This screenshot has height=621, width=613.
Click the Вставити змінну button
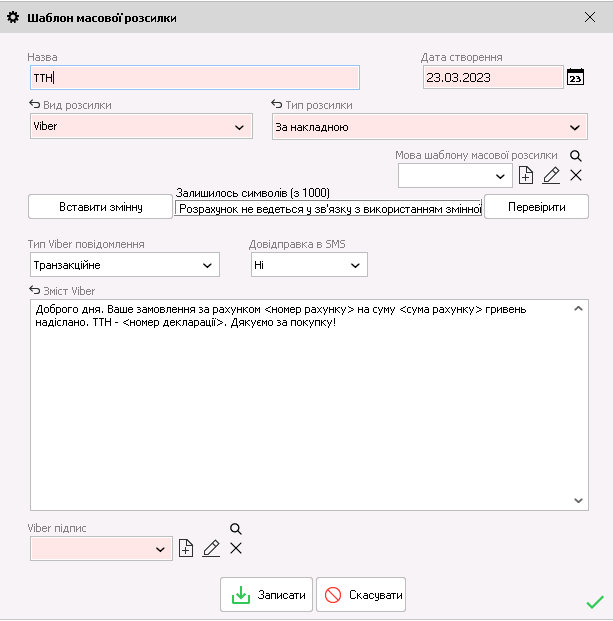click(101, 207)
